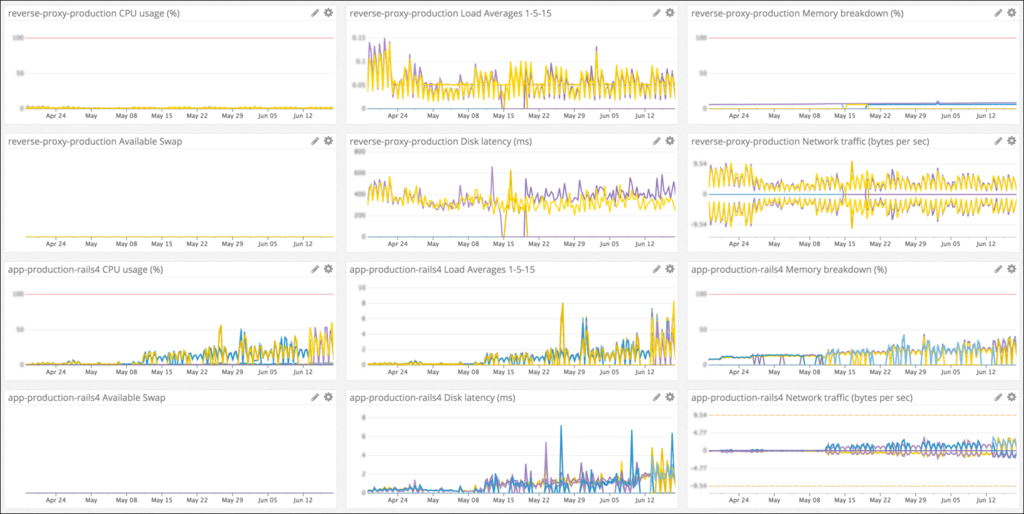Edit app-production-rails4 Network traffic graph via pencil

pos(998,396)
